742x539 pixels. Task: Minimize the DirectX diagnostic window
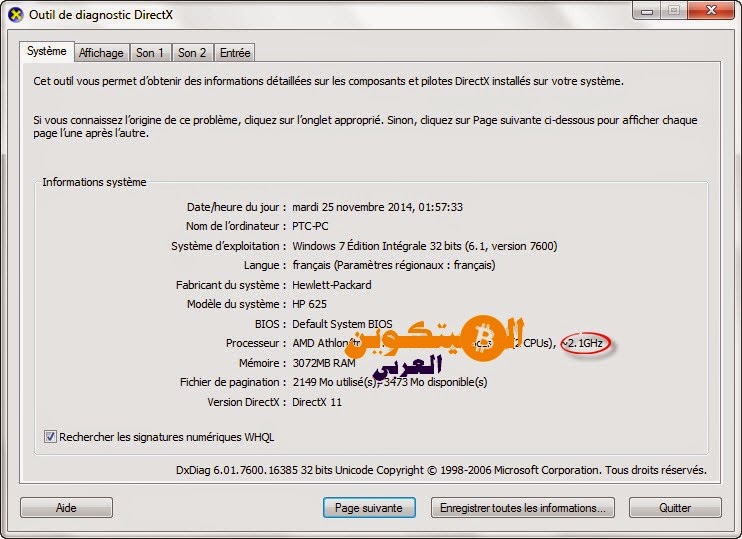[x=647, y=10]
